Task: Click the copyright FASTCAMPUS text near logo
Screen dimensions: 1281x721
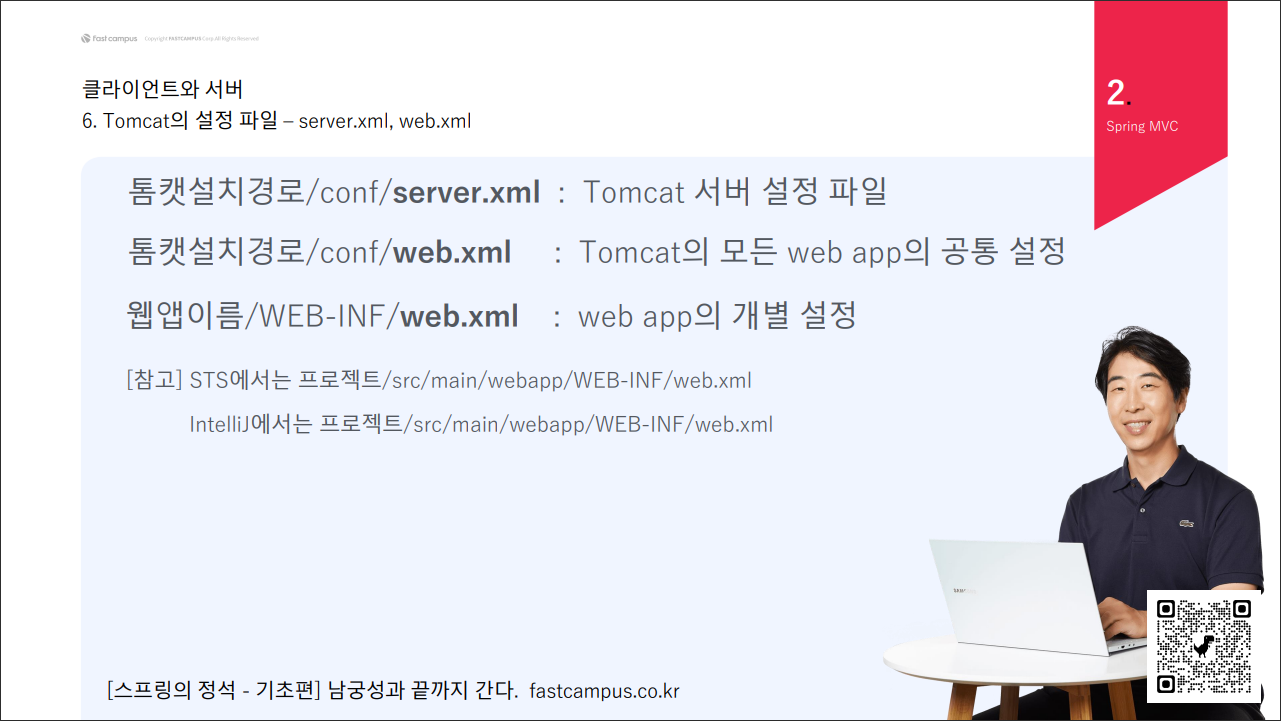Action: (201, 39)
